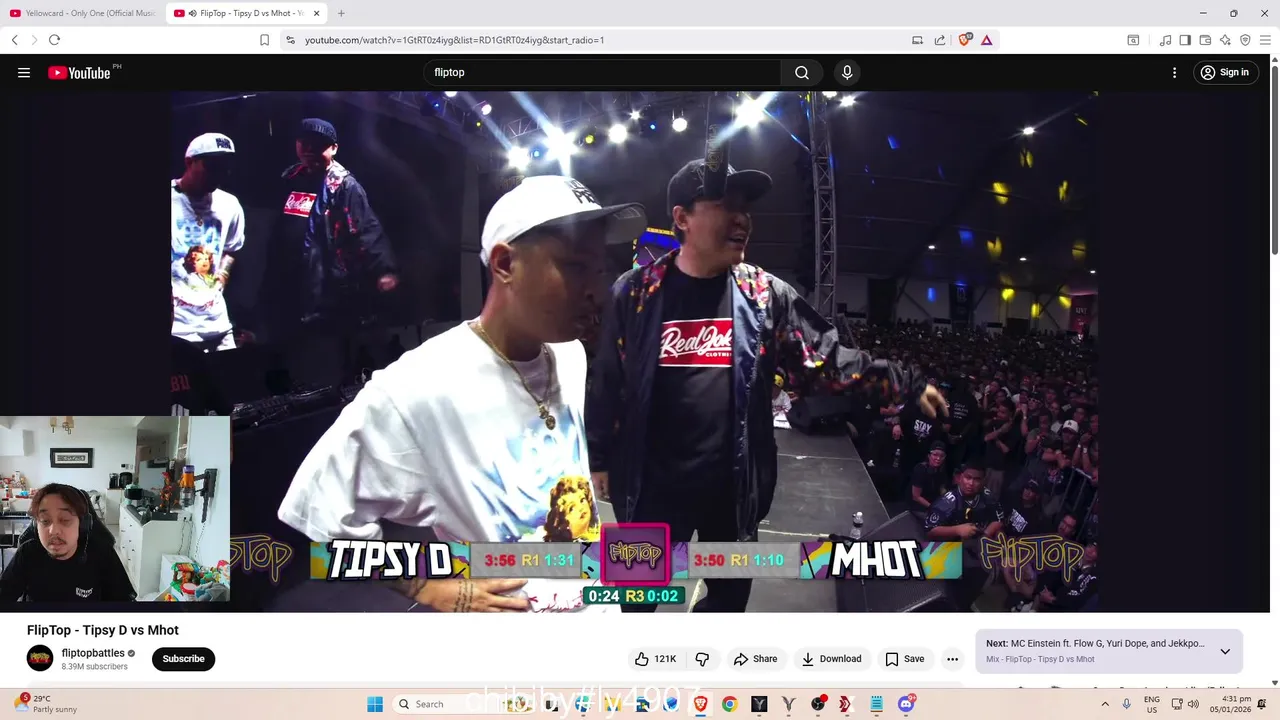Reload the current page

click(54, 40)
